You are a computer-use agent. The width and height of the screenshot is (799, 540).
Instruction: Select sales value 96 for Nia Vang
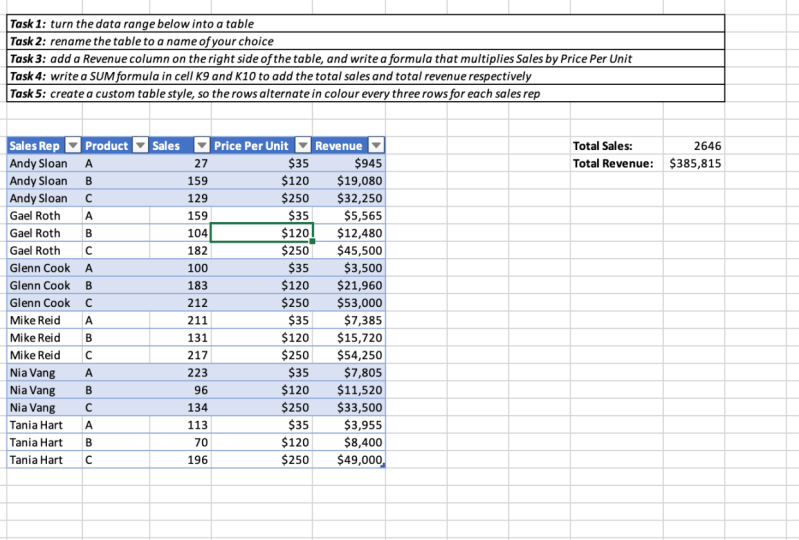tap(180, 390)
